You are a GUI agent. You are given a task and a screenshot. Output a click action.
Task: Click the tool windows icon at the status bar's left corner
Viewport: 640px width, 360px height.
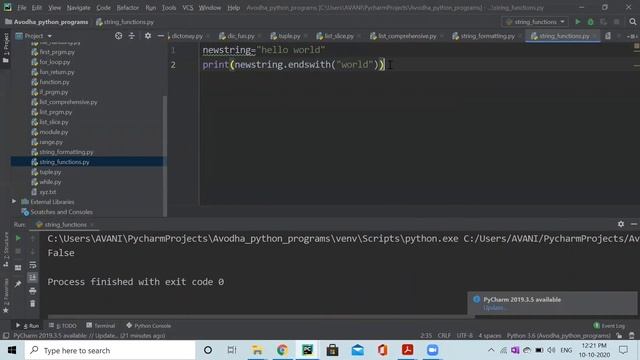6,336
